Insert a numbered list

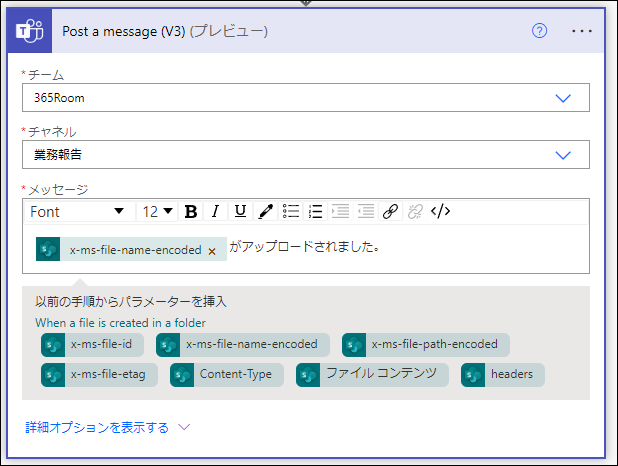pos(316,211)
